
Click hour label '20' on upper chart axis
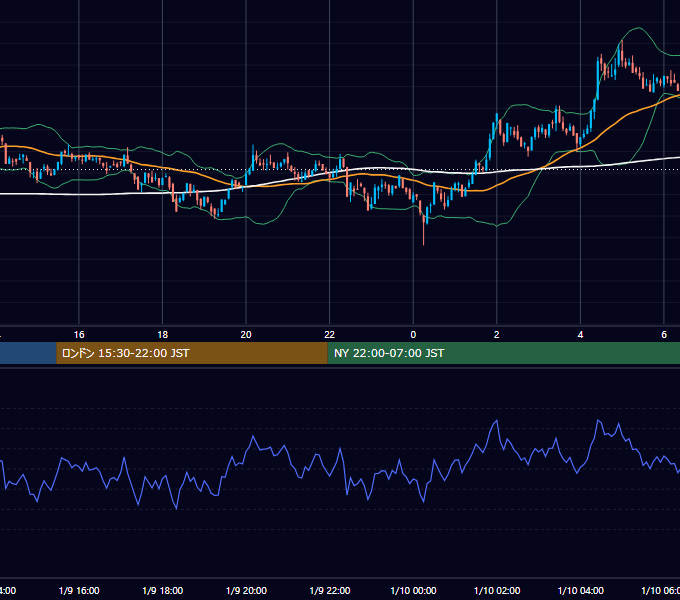(x=246, y=335)
